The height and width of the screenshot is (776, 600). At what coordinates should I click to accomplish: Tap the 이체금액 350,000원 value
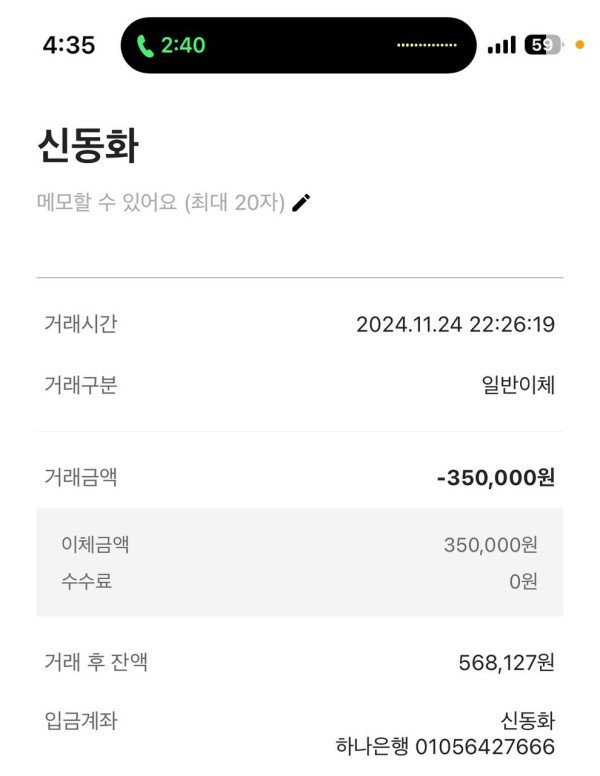click(491, 545)
